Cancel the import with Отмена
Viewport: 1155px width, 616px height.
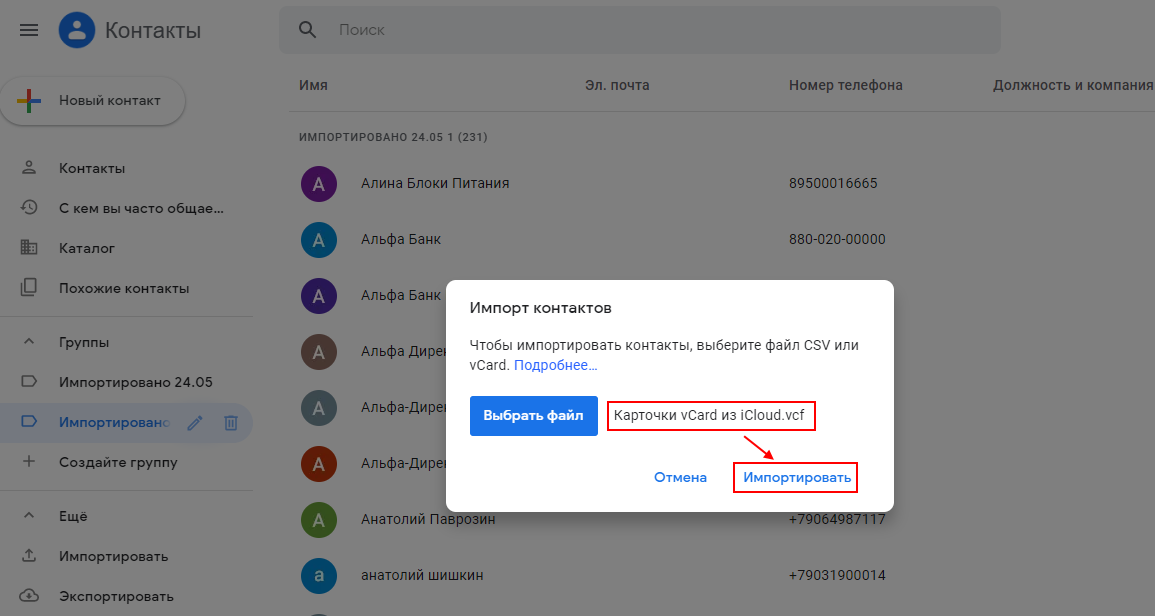coord(680,478)
